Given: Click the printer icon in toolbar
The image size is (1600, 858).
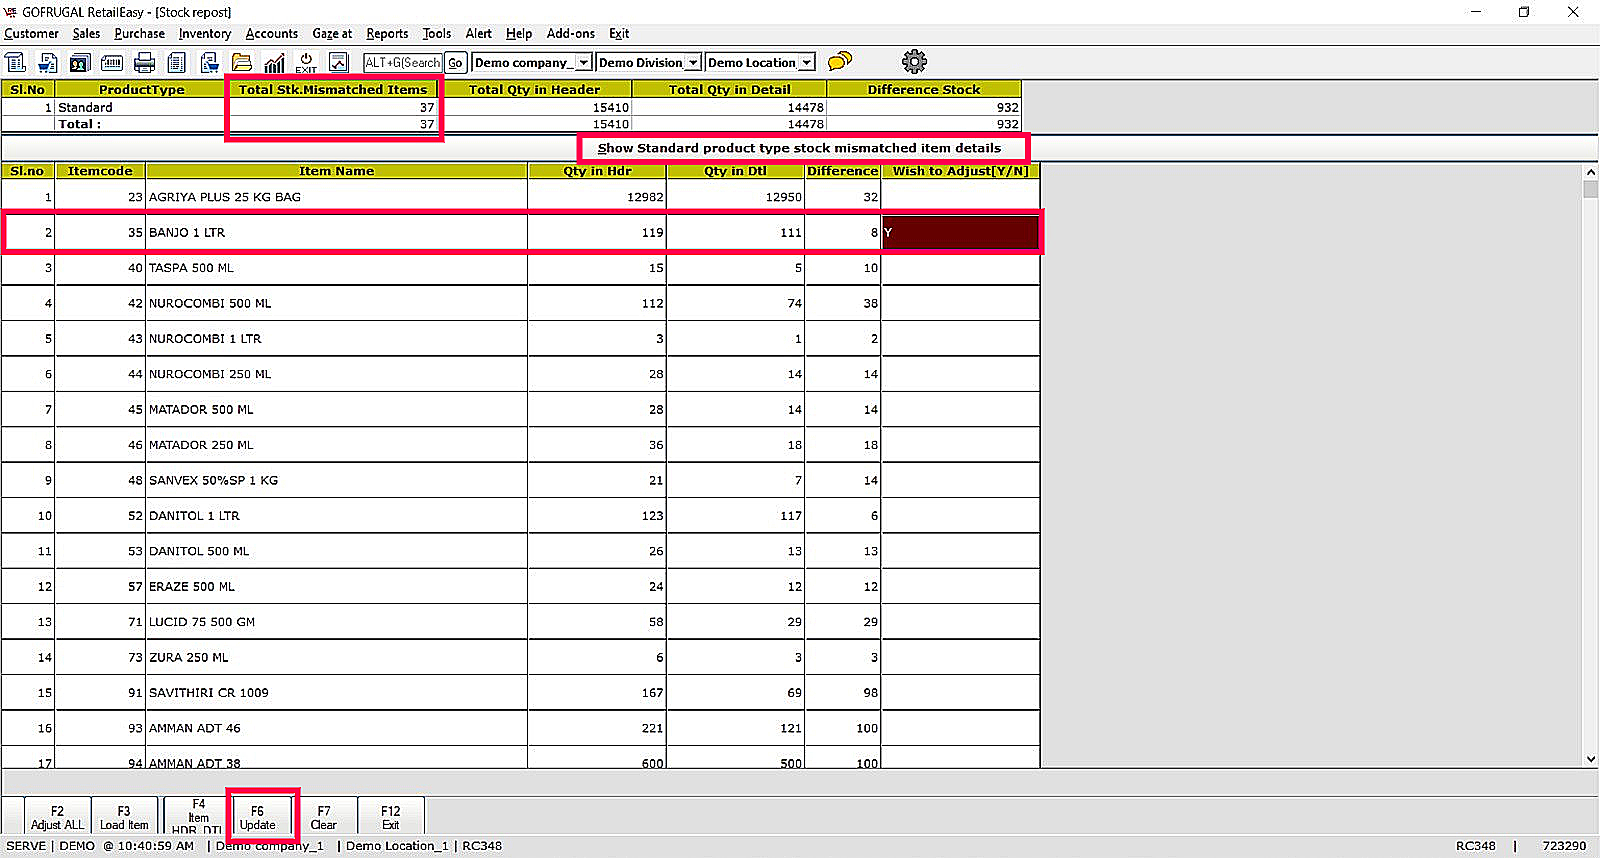Looking at the screenshot, I should [x=144, y=63].
